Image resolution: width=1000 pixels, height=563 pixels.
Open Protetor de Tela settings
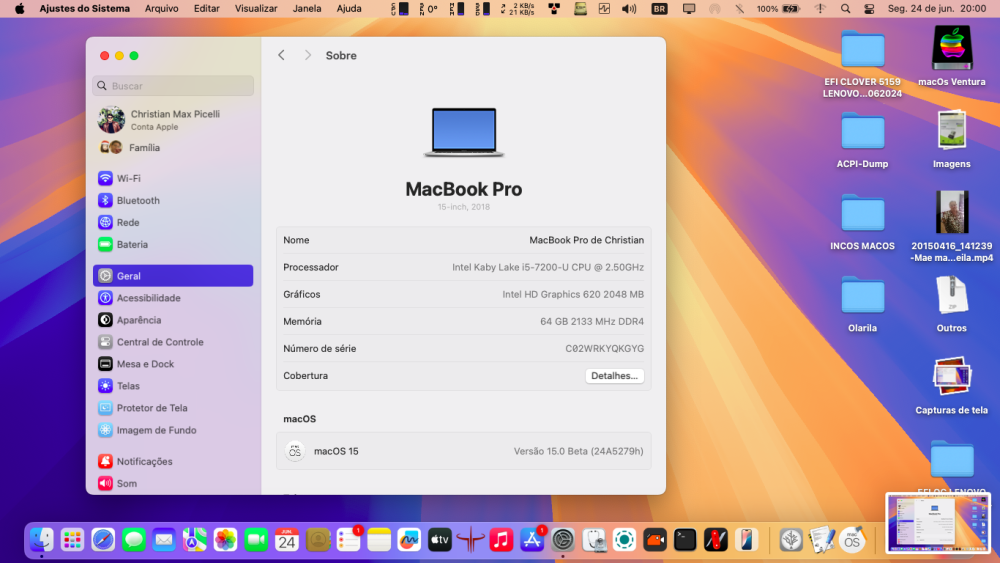click(173, 408)
